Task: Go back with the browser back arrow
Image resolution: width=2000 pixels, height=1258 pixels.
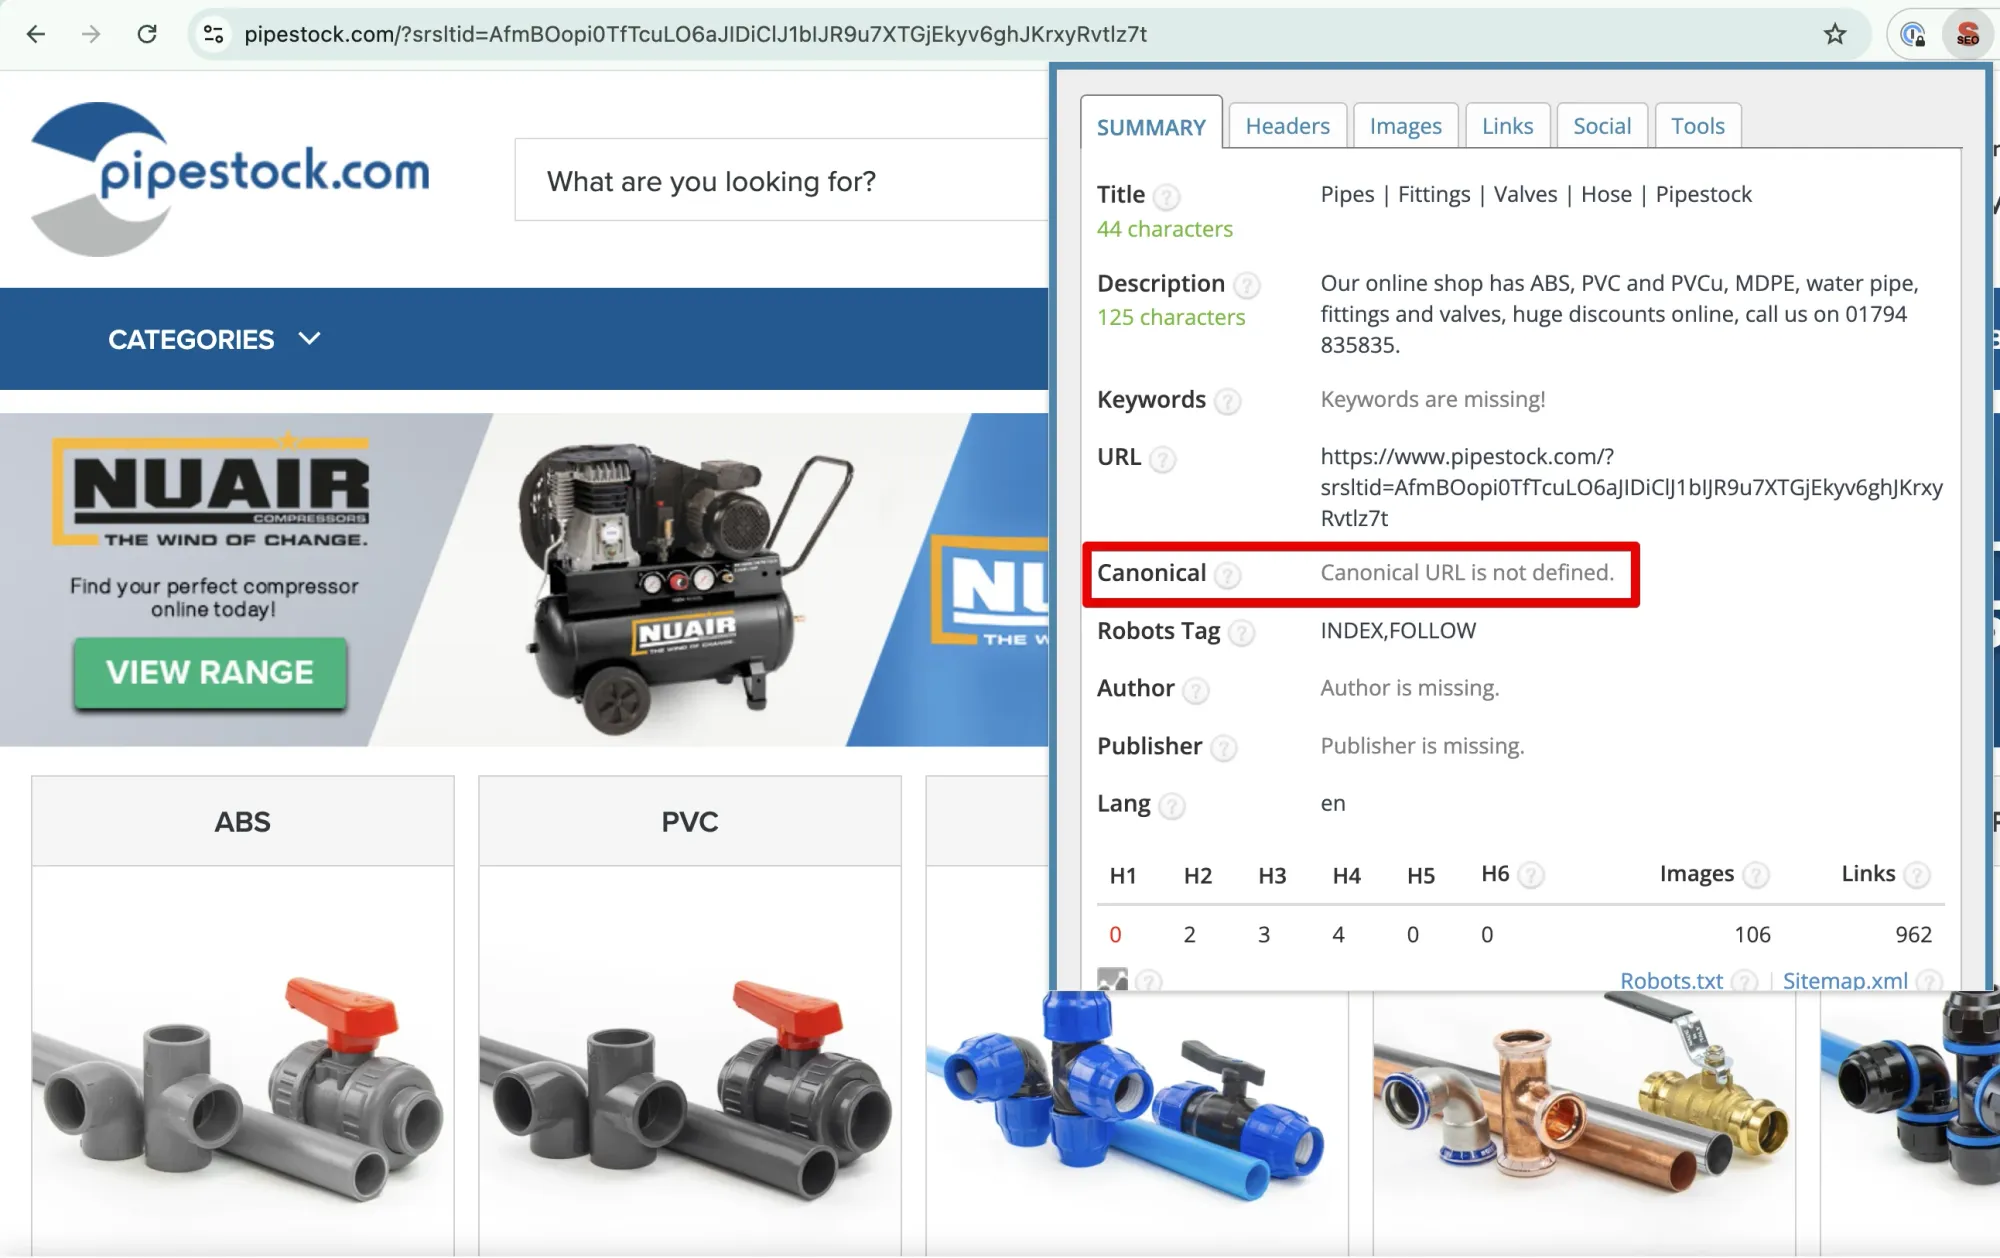Action: [x=36, y=34]
